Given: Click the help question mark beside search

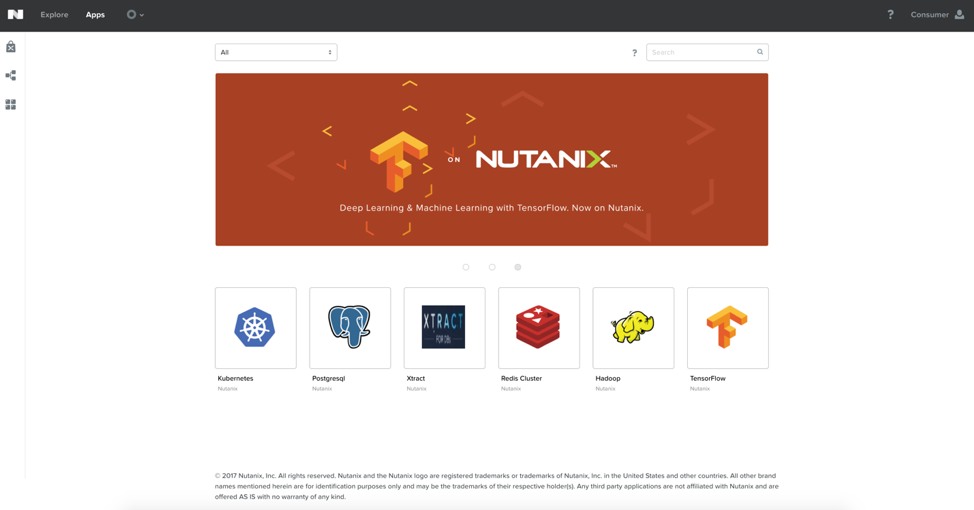Looking at the screenshot, I should tap(634, 53).
